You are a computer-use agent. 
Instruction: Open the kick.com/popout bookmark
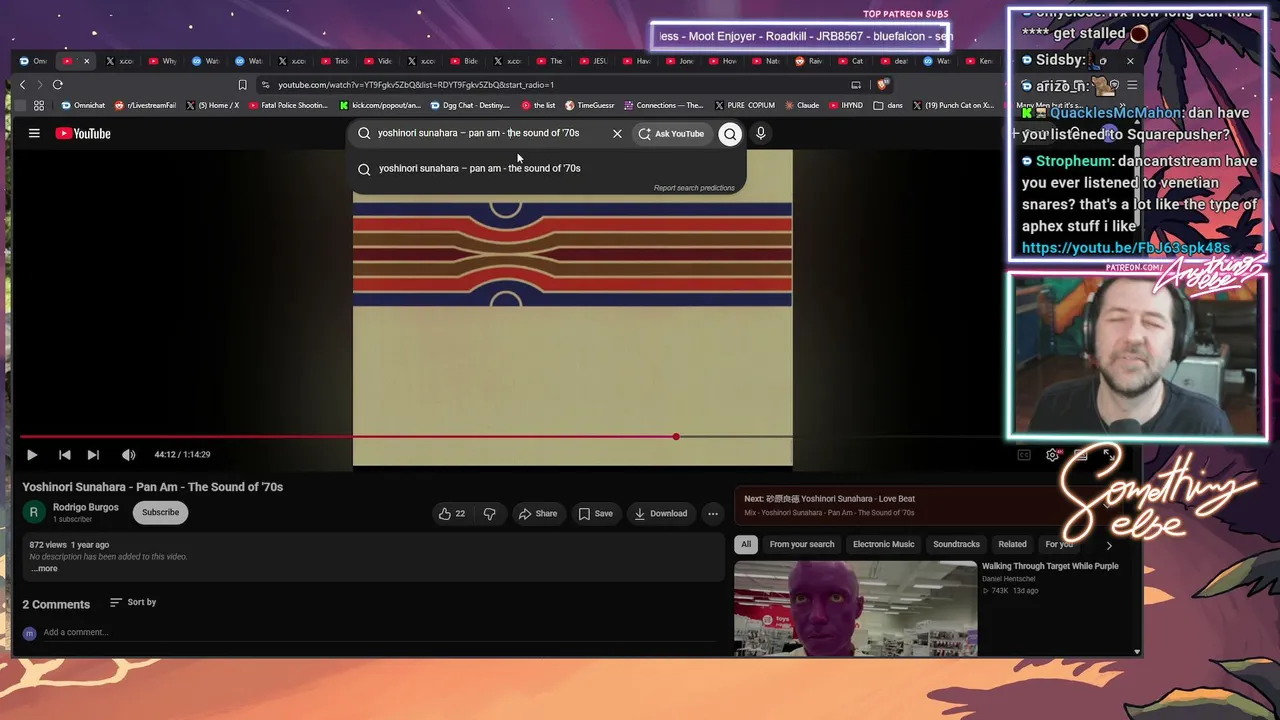click(380, 105)
